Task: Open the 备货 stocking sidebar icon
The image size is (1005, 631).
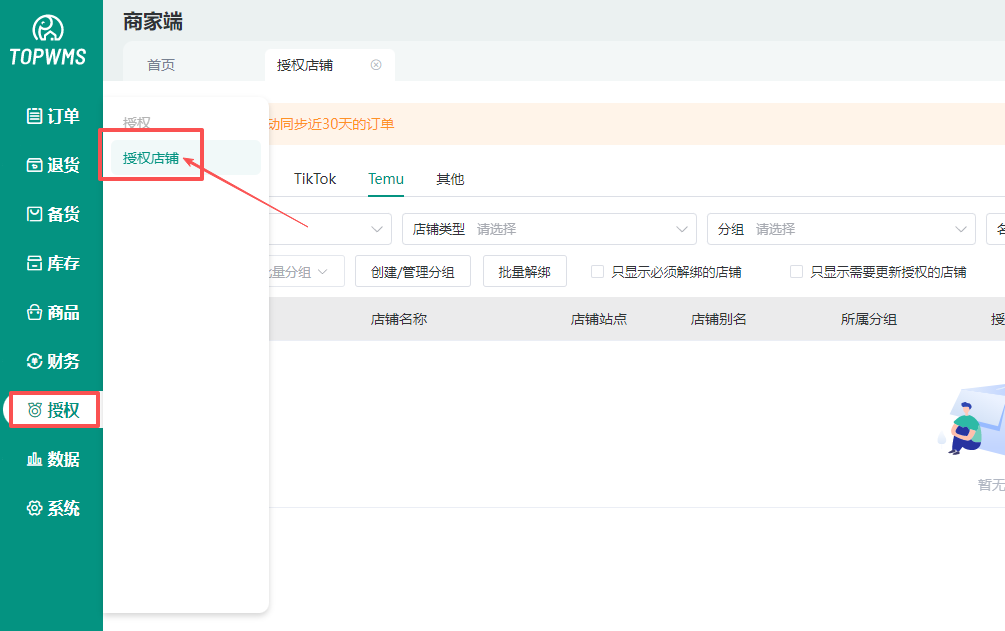Action: [35, 214]
